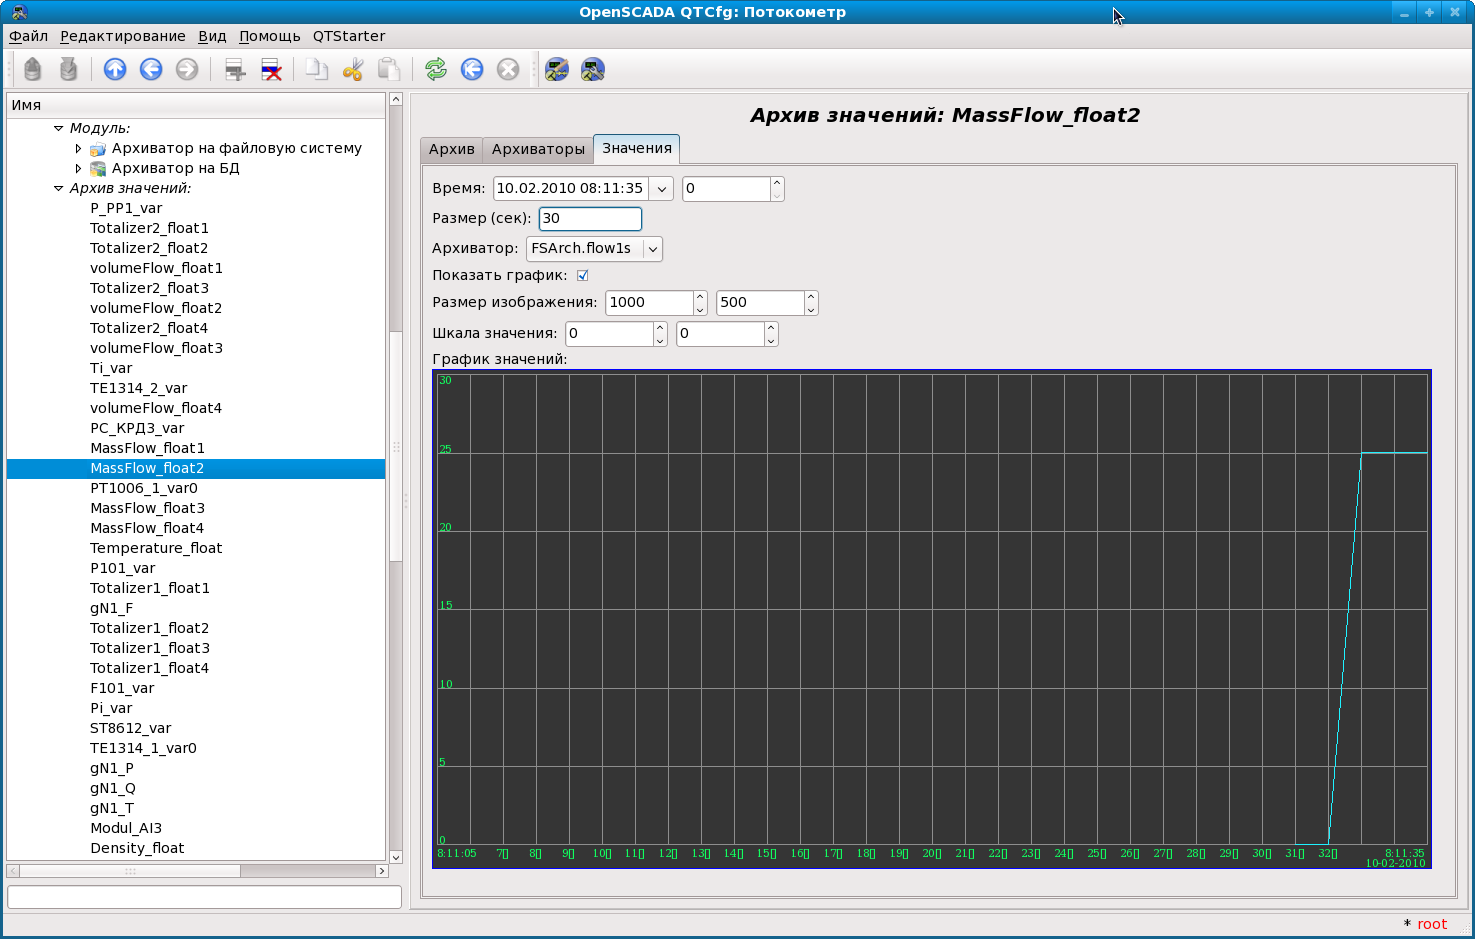Screen dimensions: 1475x939
Task: Click the Back arrow toolbar icon
Action: [151, 69]
